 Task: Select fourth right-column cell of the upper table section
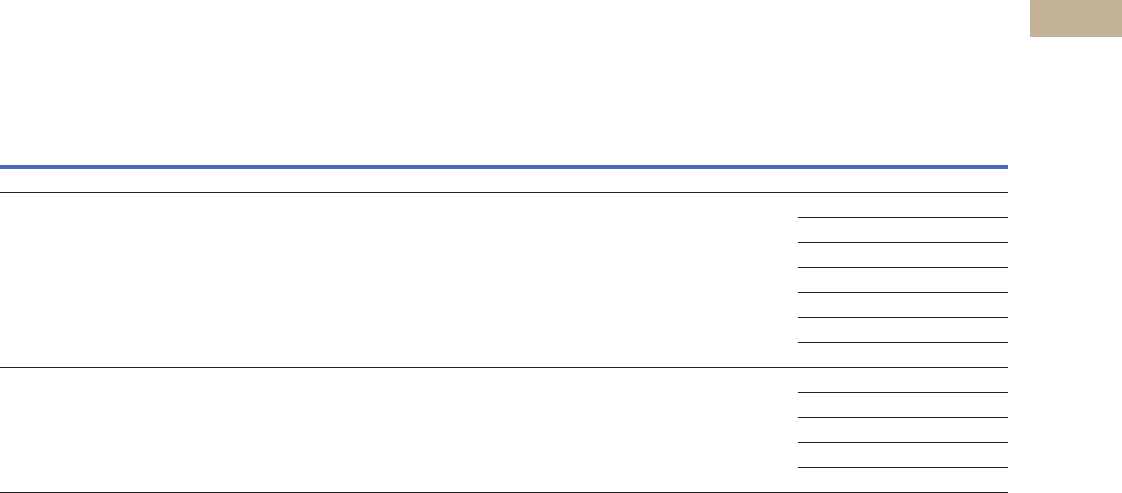point(903,280)
